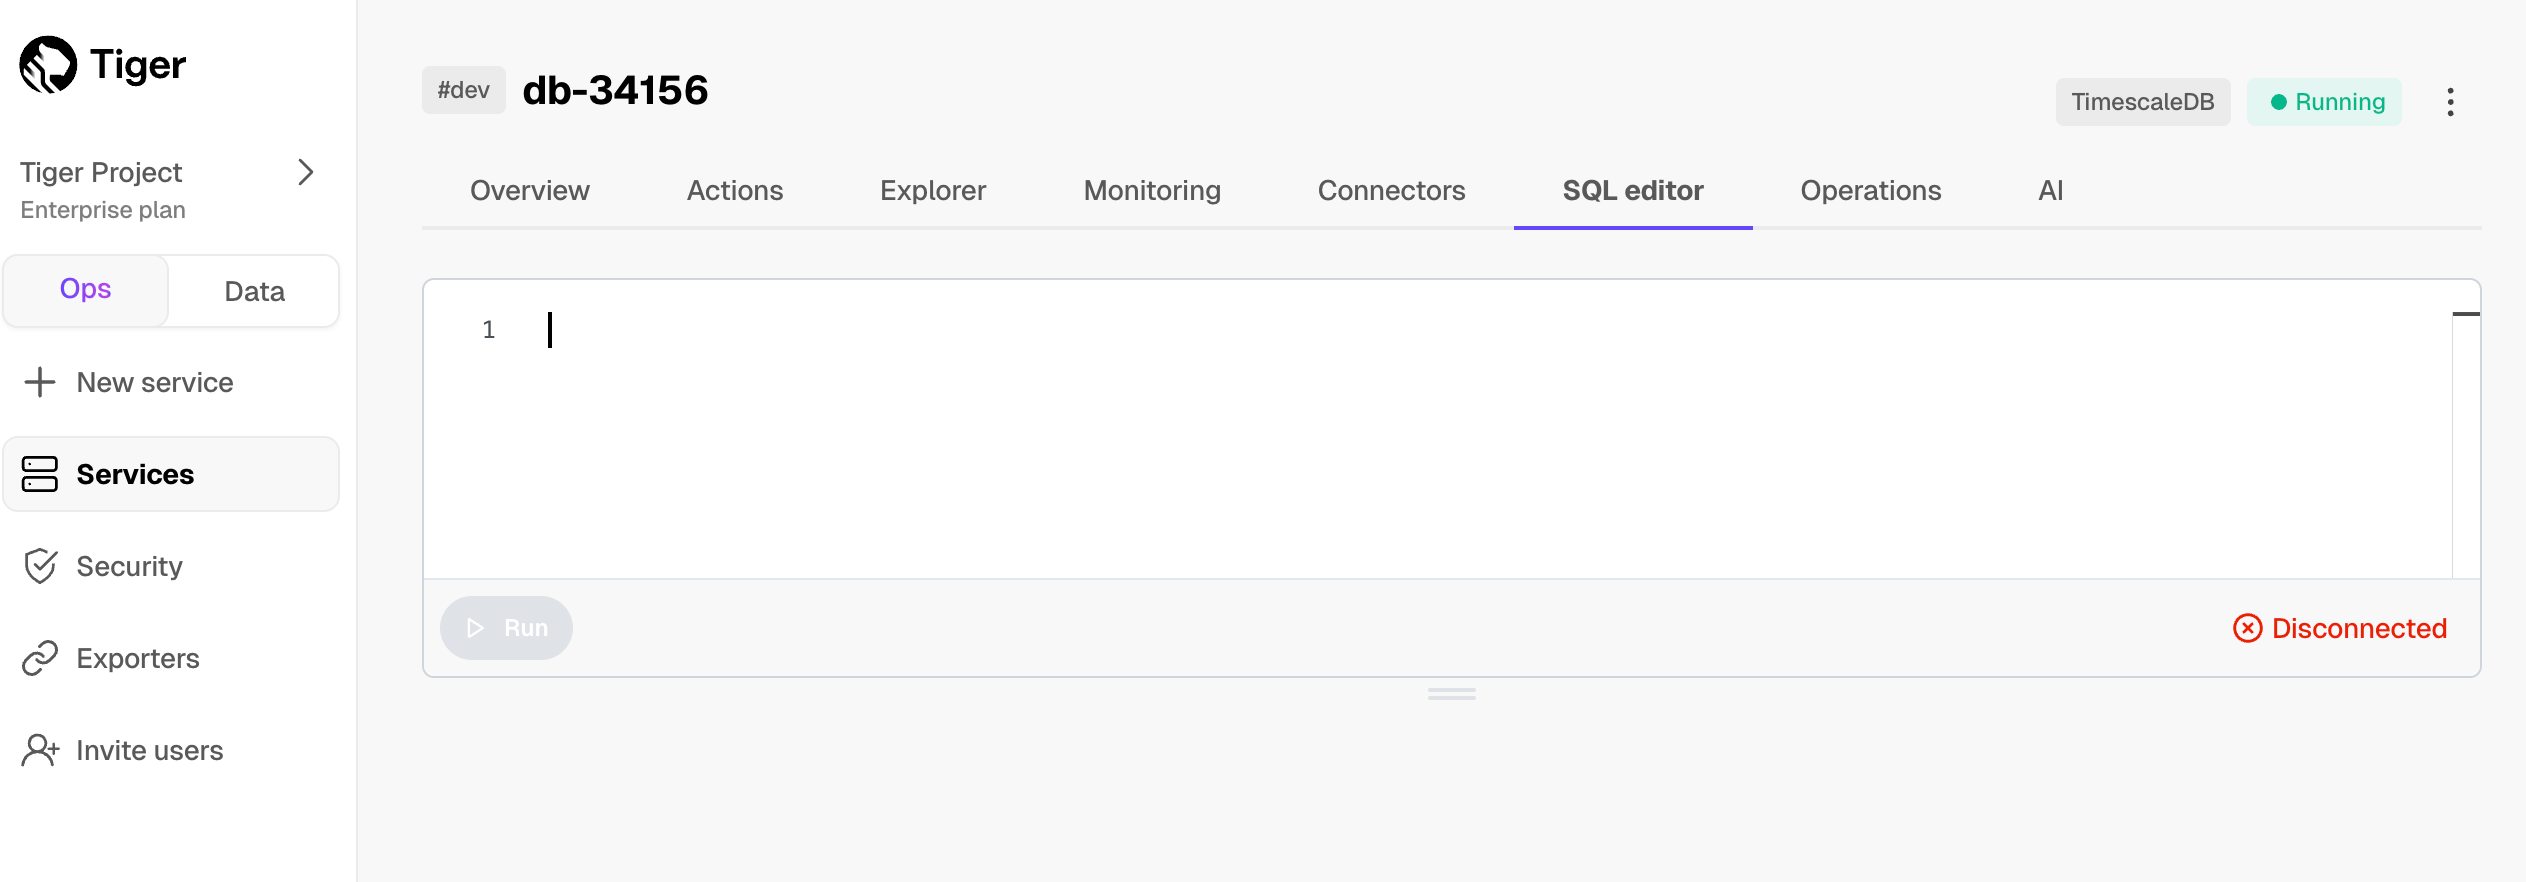Screen dimensions: 2526x882
Task: Expand the Tiger Project chevron
Action: click(306, 172)
